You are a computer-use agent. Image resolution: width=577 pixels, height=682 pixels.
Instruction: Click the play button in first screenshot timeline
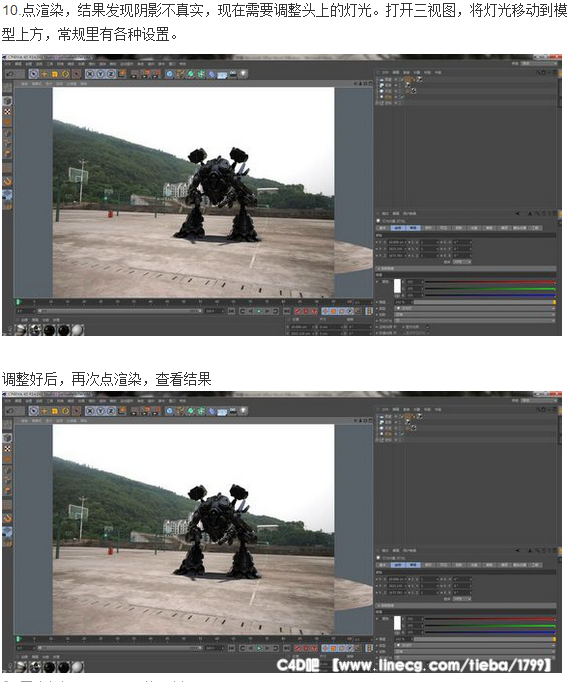(259, 311)
